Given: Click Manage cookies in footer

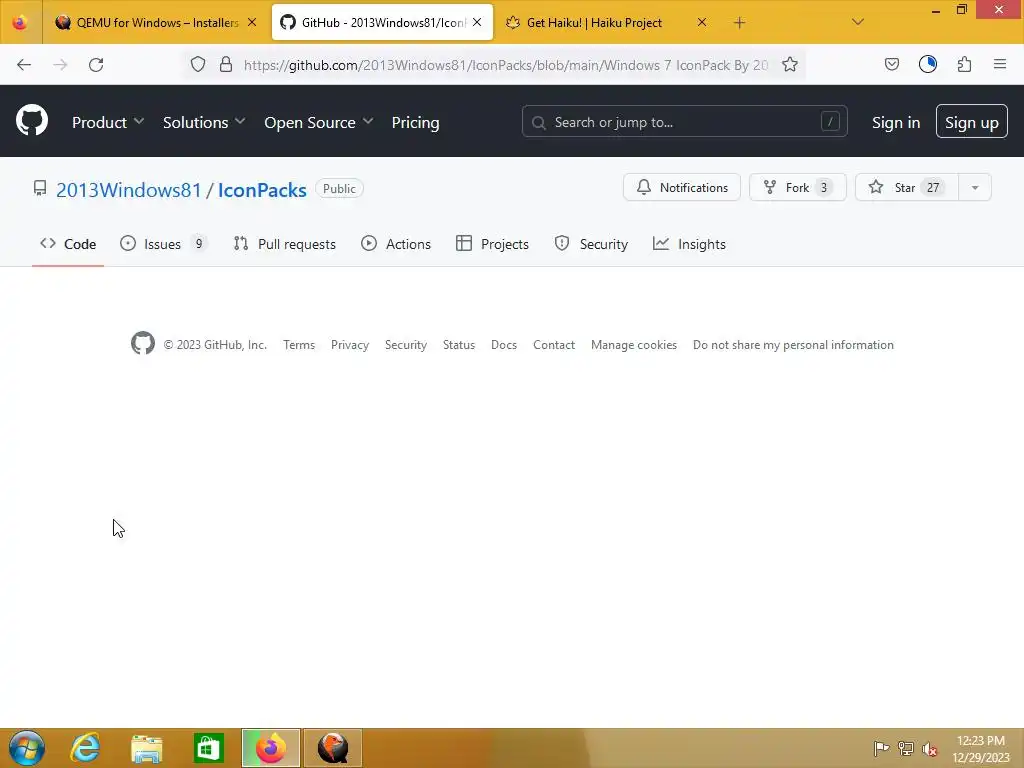Looking at the screenshot, I should point(633,345).
